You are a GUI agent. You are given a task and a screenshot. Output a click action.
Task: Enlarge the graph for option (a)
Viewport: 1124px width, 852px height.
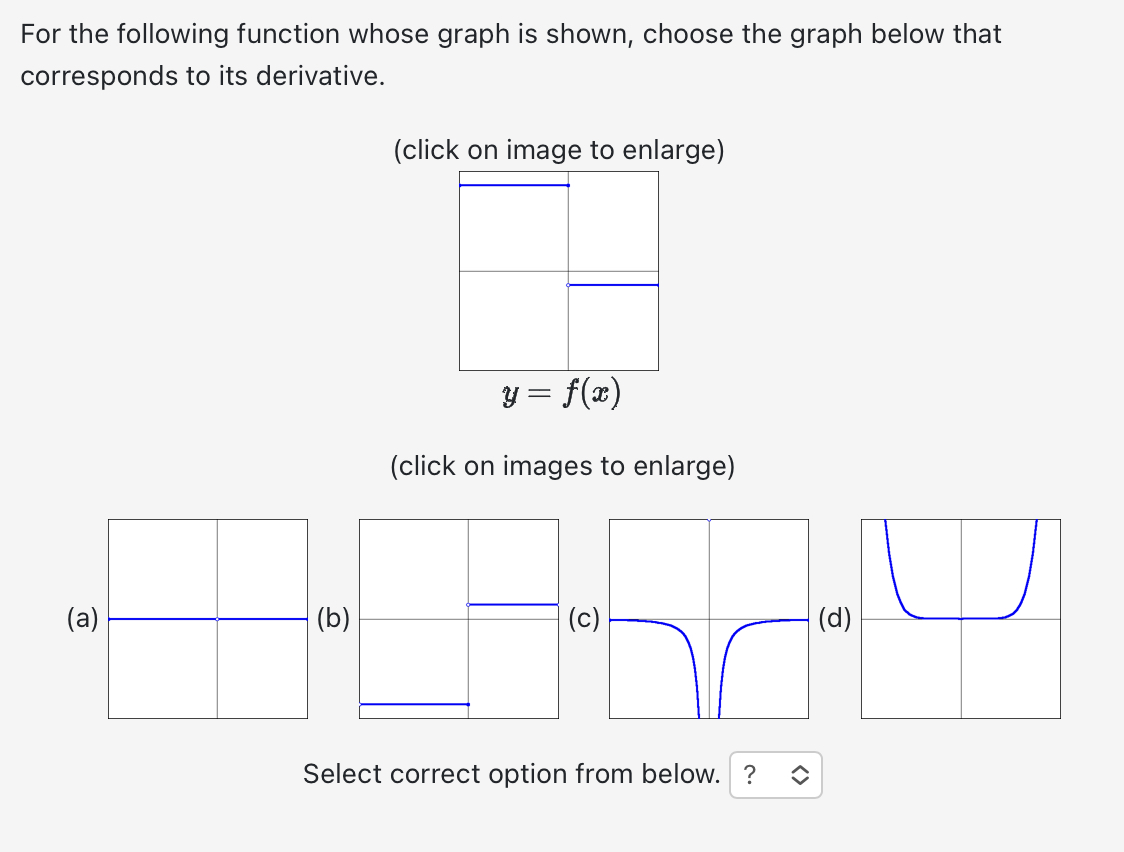pyautogui.click(x=207, y=617)
